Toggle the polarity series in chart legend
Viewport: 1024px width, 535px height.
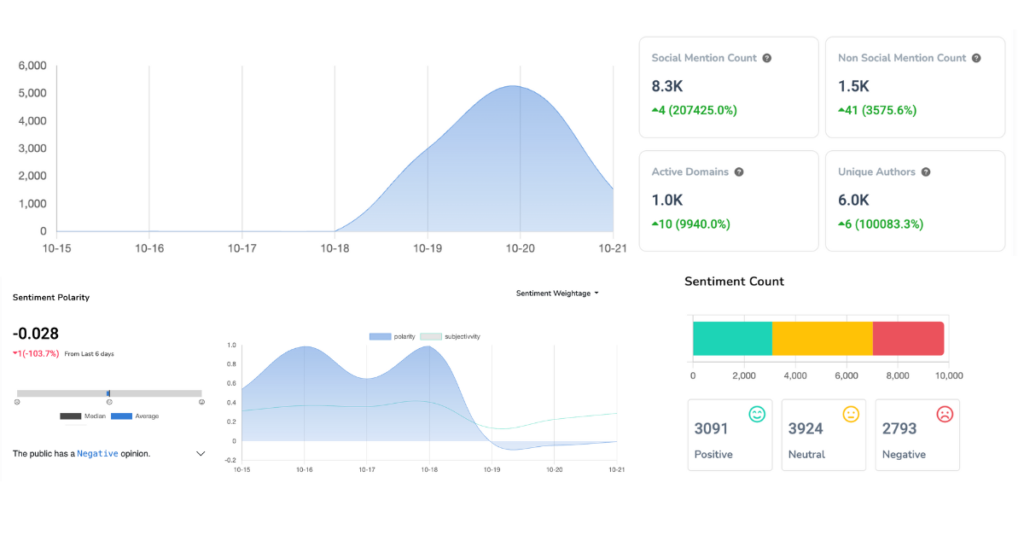tap(381, 337)
